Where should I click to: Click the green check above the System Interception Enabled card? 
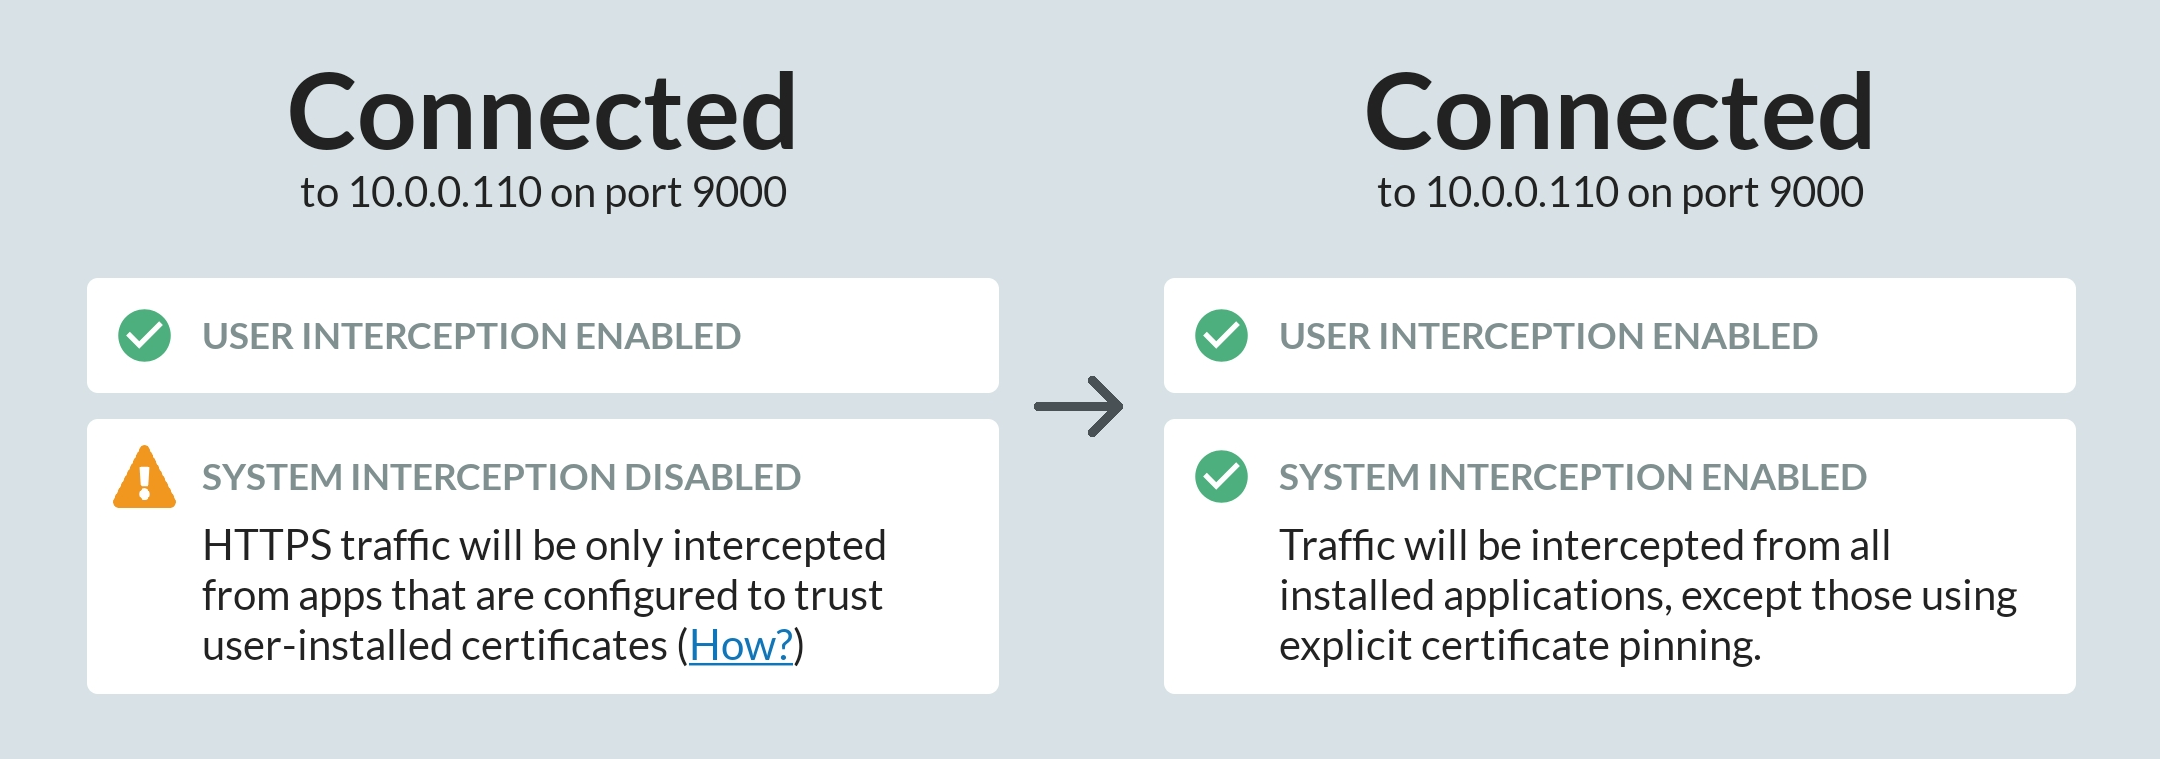click(x=1221, y=335)
